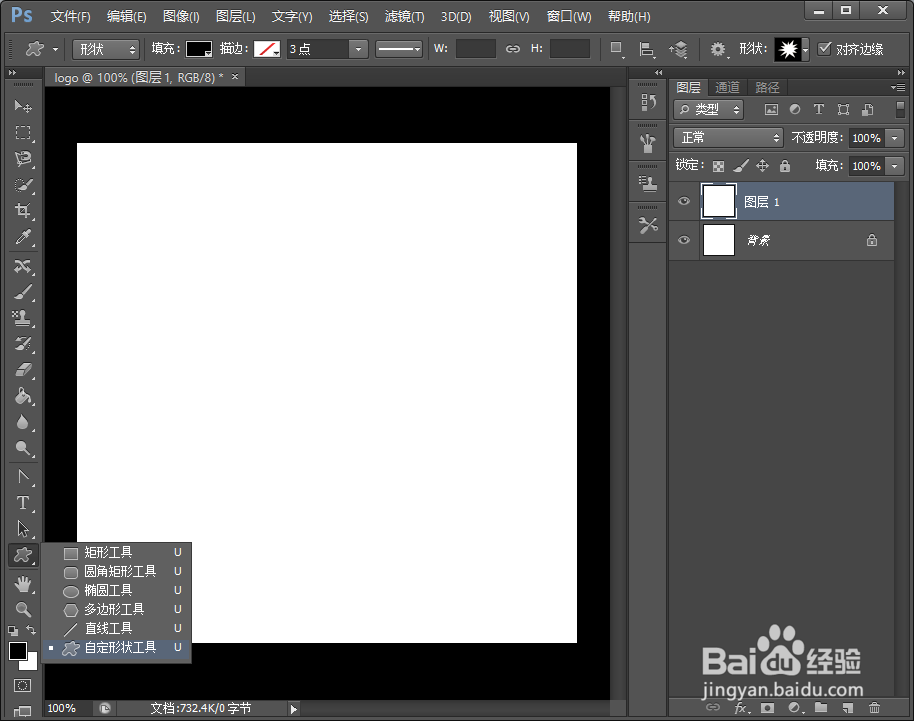Open the History panel icon
The width and height of the screenshot is (914, 721).
pos(648,103)
